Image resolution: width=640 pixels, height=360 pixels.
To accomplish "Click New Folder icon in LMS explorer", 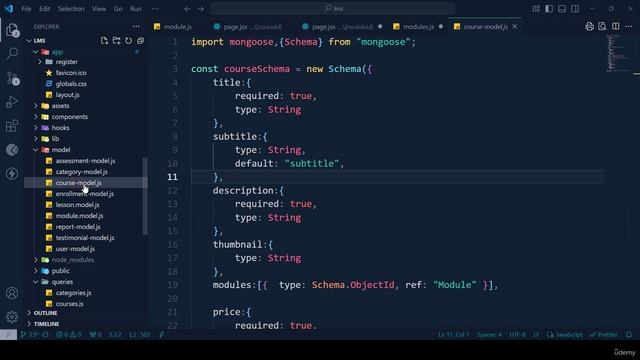I will click(x=116, y=41).
